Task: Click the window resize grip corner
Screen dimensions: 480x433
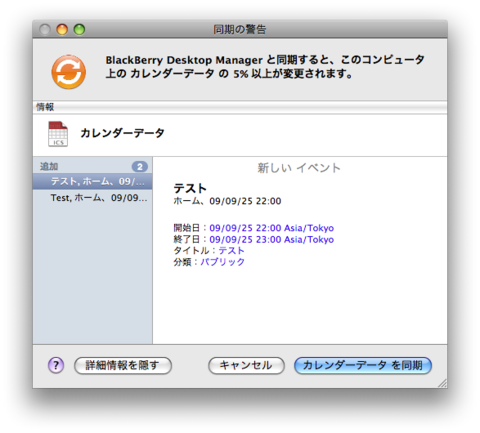Action: point(442,383)
